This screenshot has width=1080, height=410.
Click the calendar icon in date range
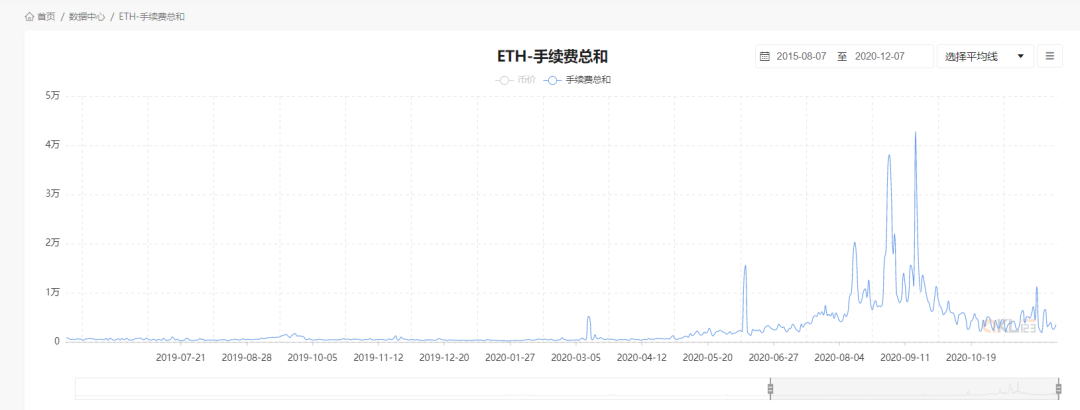[765, 57]
